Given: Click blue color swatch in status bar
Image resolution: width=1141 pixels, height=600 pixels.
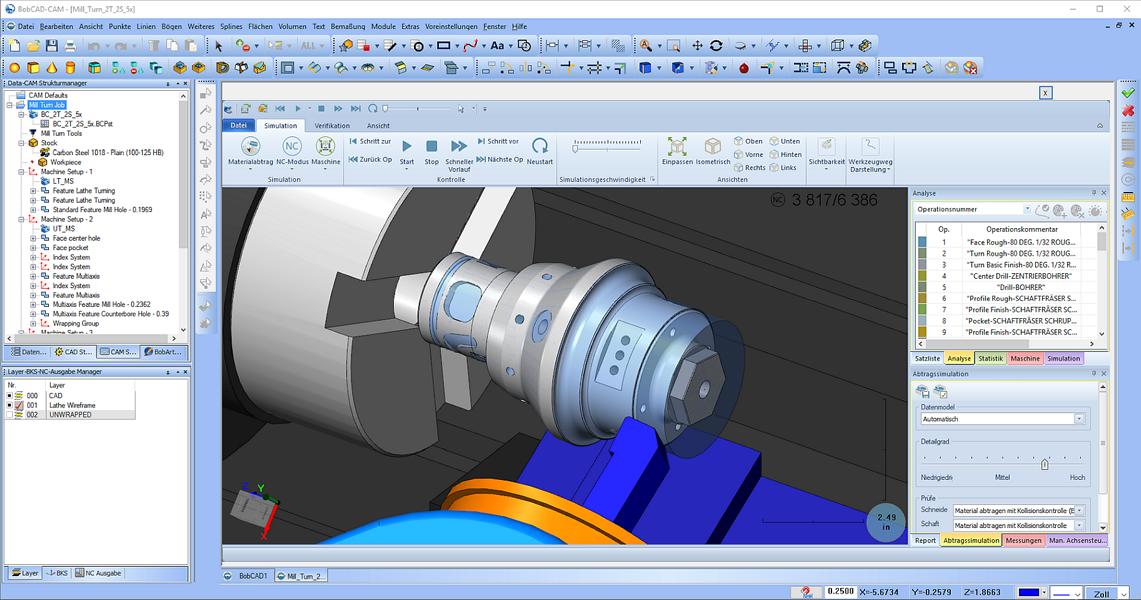Looking at the screenshot, I should (1028, 593).
